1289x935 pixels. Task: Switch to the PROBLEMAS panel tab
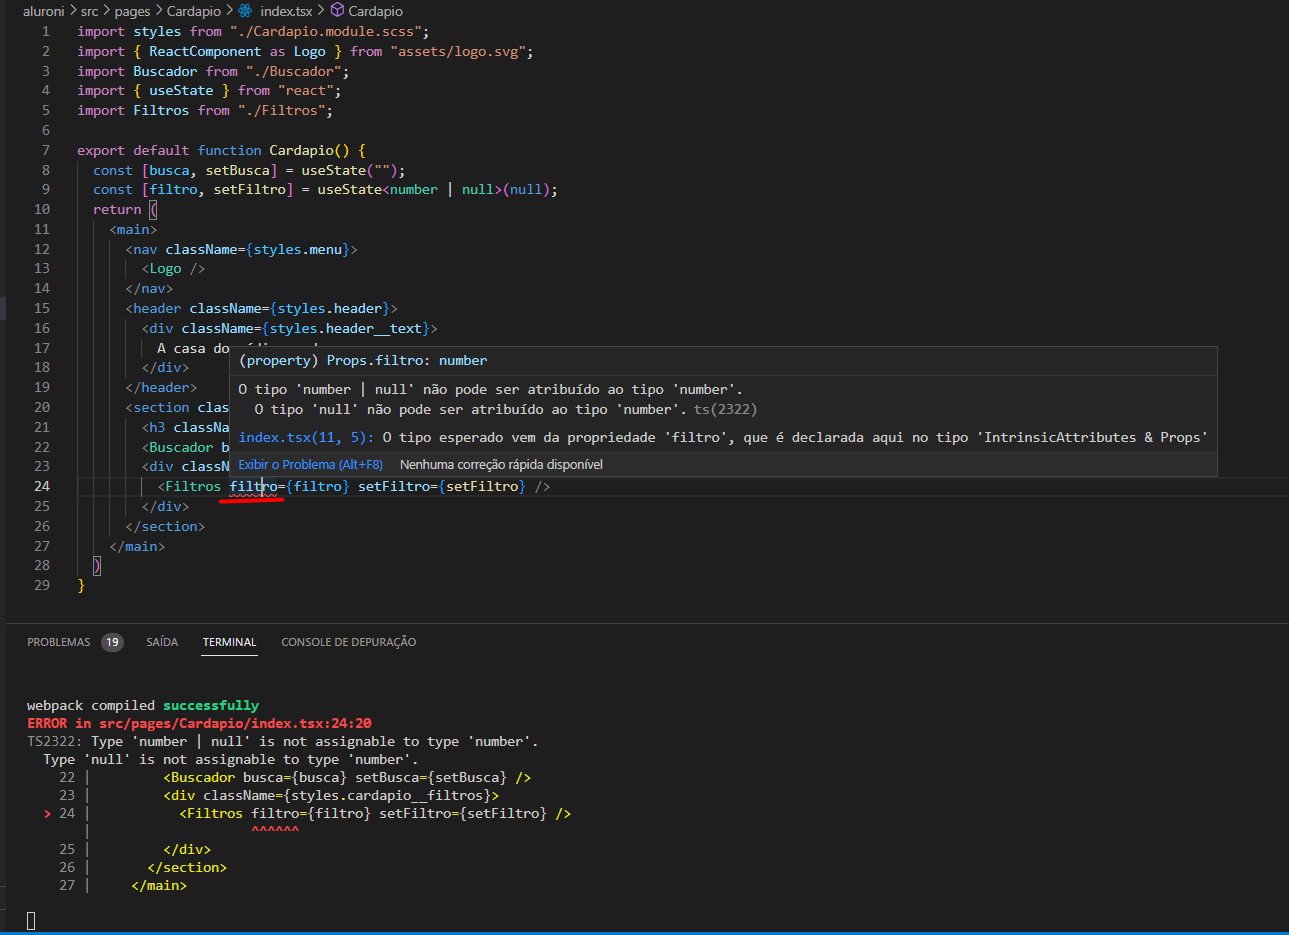(x=58, y=642)
